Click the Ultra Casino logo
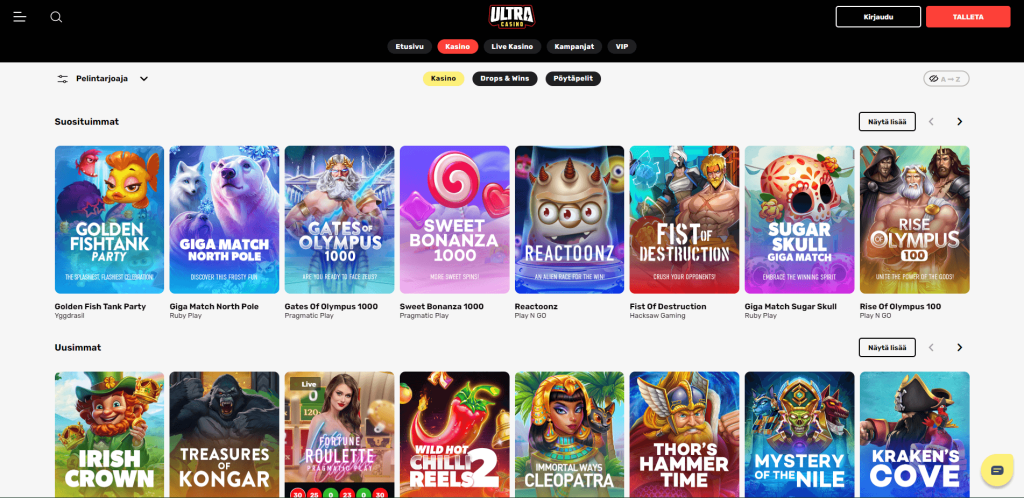The image size is (1024, 498). (x=512, y=16)
